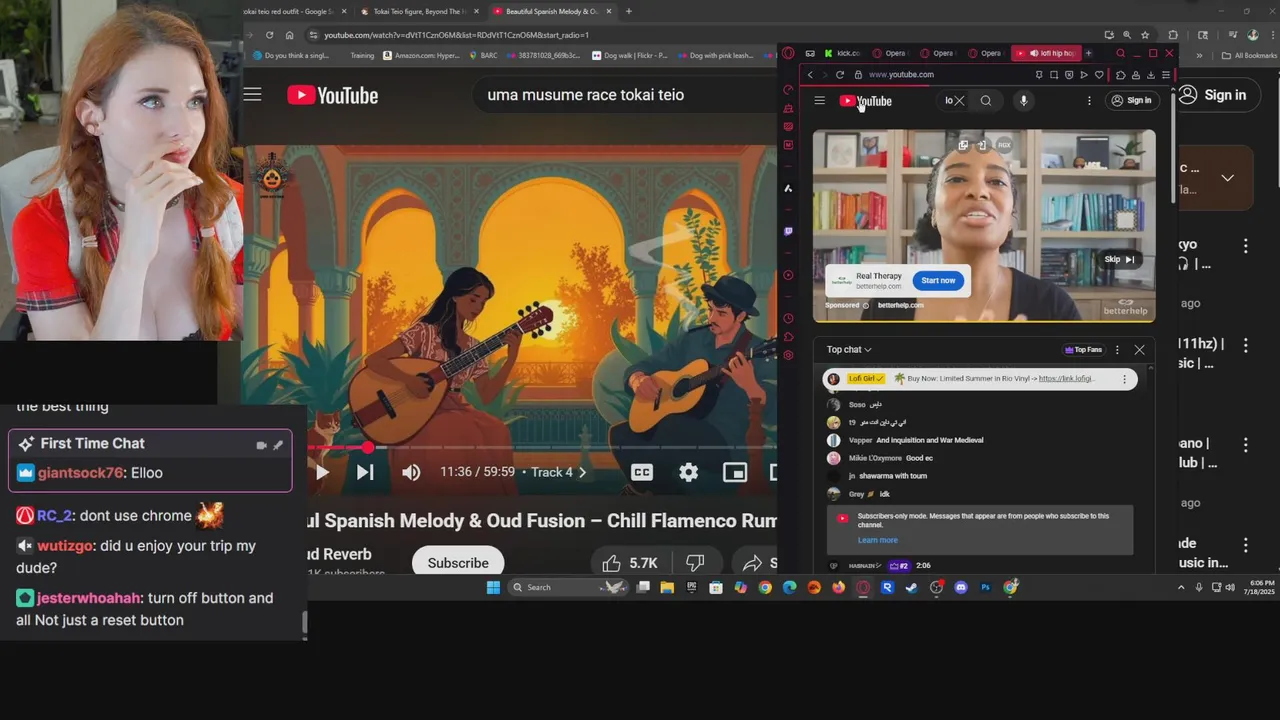Open video player settings gear
The width and height of the screenshot is (1280, 720).
pyautogui.click(x=689, y=472)
